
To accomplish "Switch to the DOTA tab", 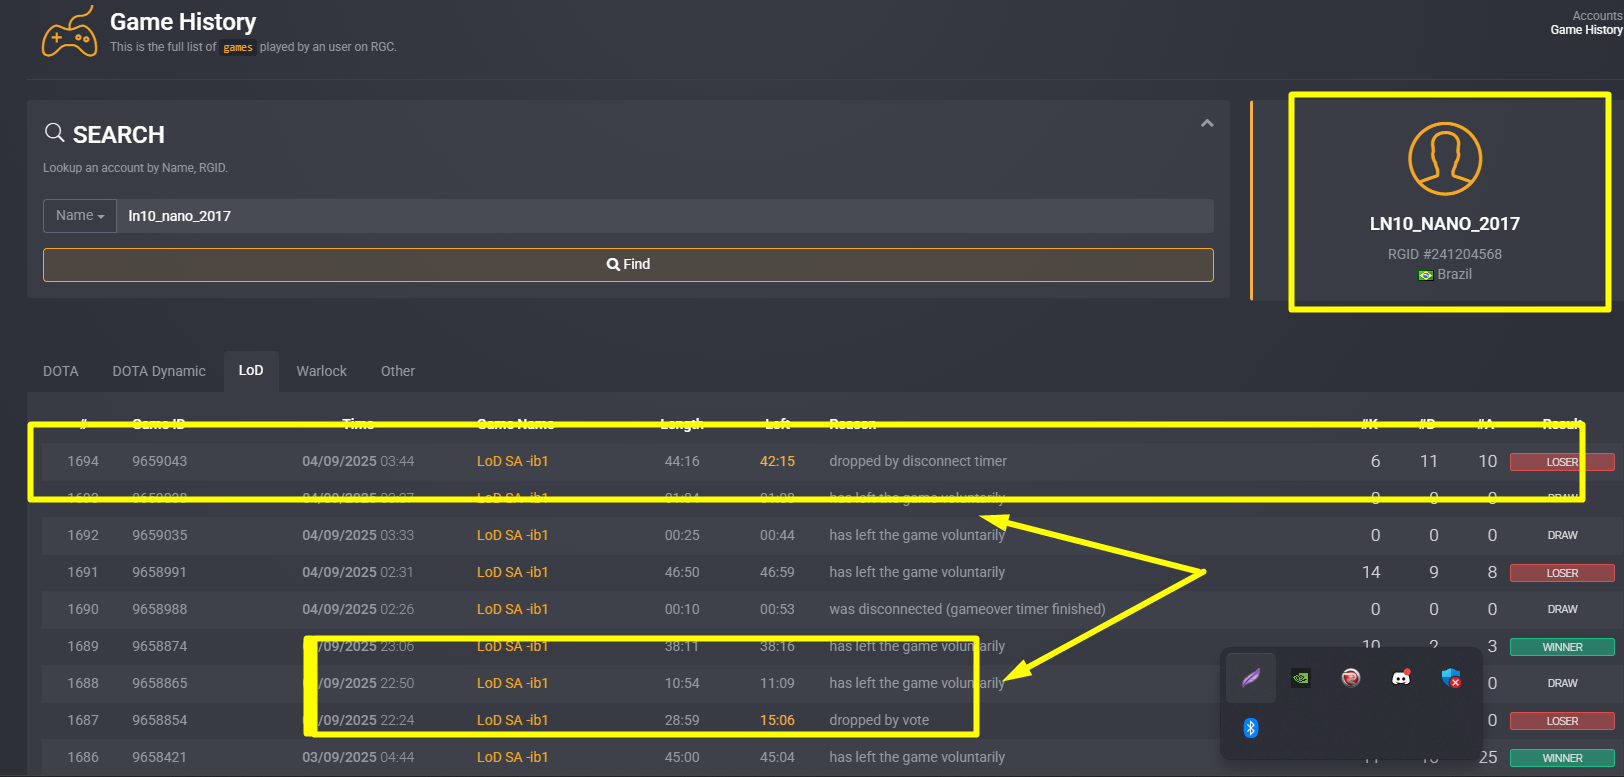I will click(61, 371).
